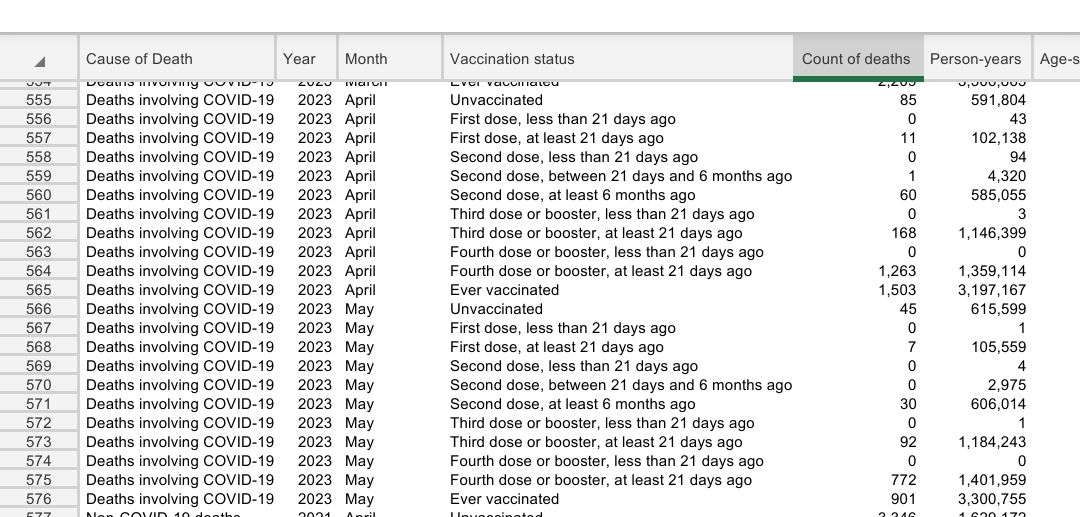Image resolution: width=1080 pixels, height=517 pixels.
Task: Click Ever vaccinated cell in row 576
Action: pos(504,499)
